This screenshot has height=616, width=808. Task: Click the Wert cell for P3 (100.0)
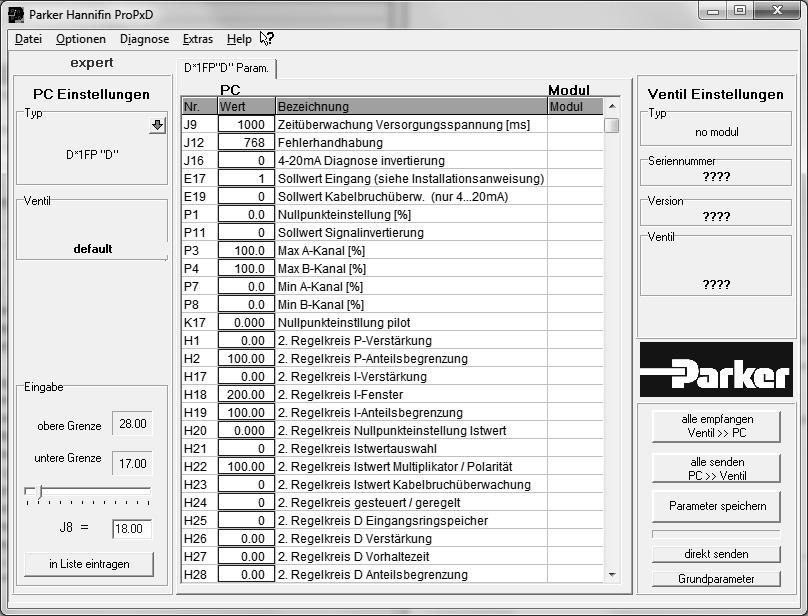[246, 251]
